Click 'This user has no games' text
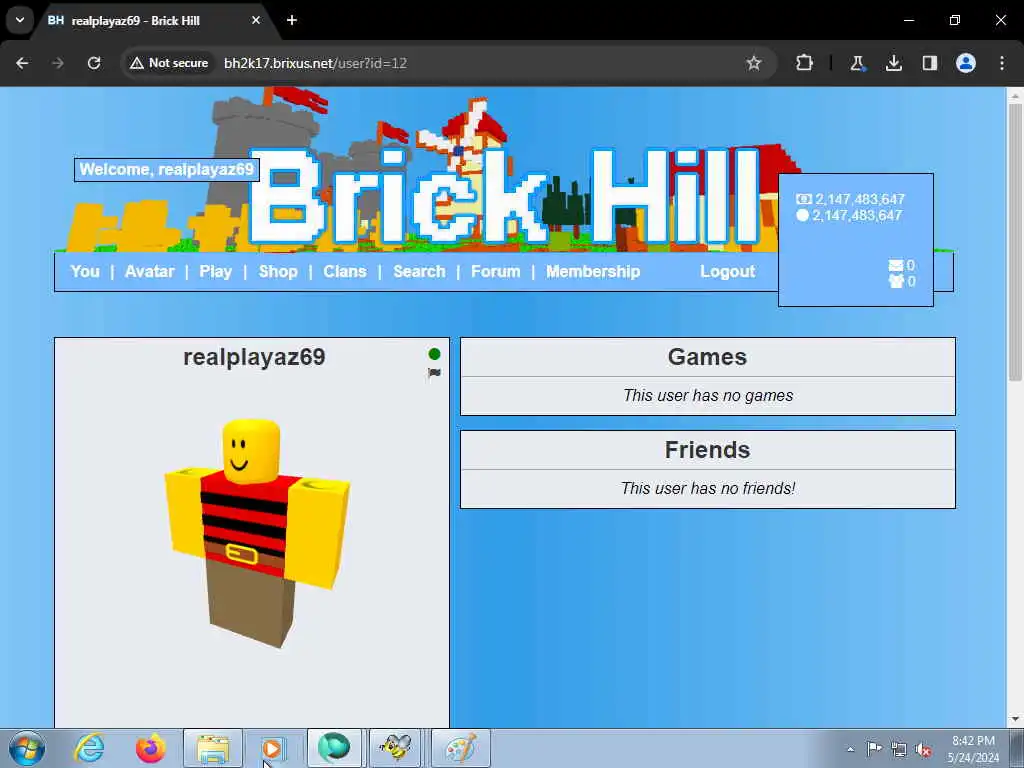Screen dimensions: 1024x768 pos(708,396)
